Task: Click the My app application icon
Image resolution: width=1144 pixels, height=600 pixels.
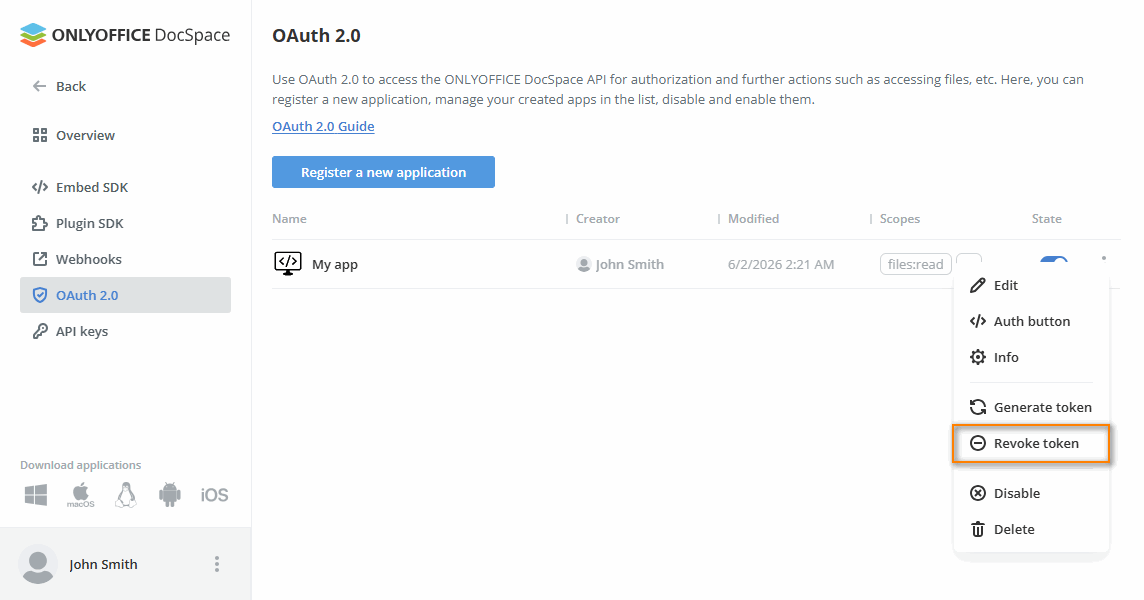Action: 287,264
